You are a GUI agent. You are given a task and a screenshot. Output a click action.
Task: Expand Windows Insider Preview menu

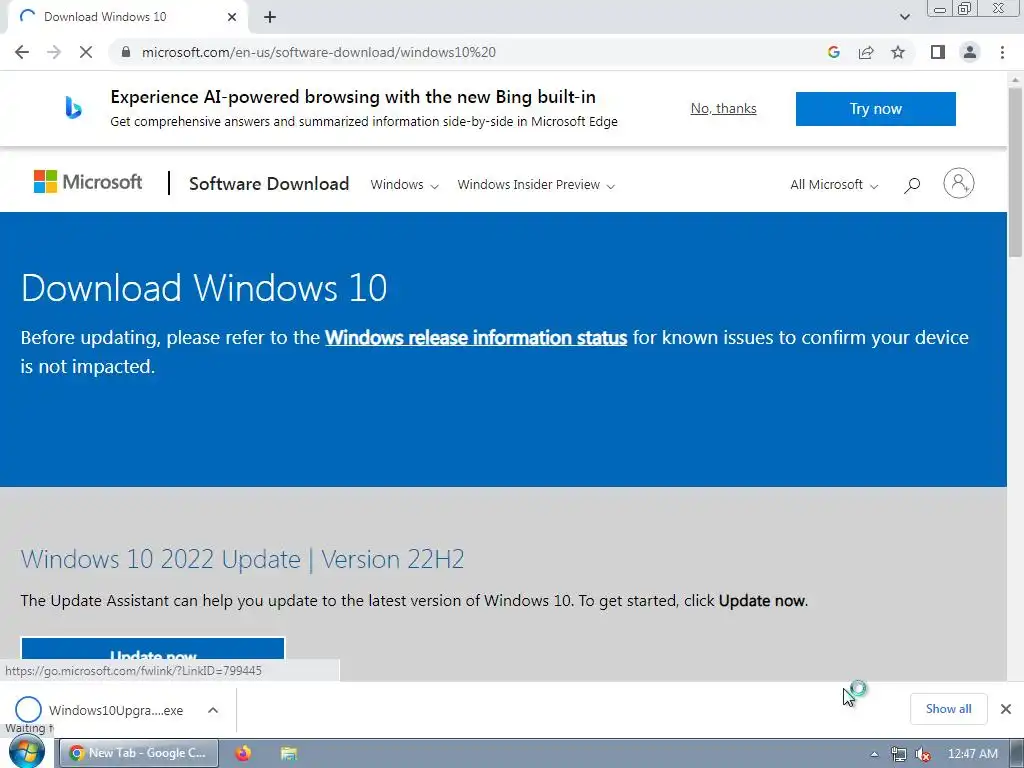536,185
